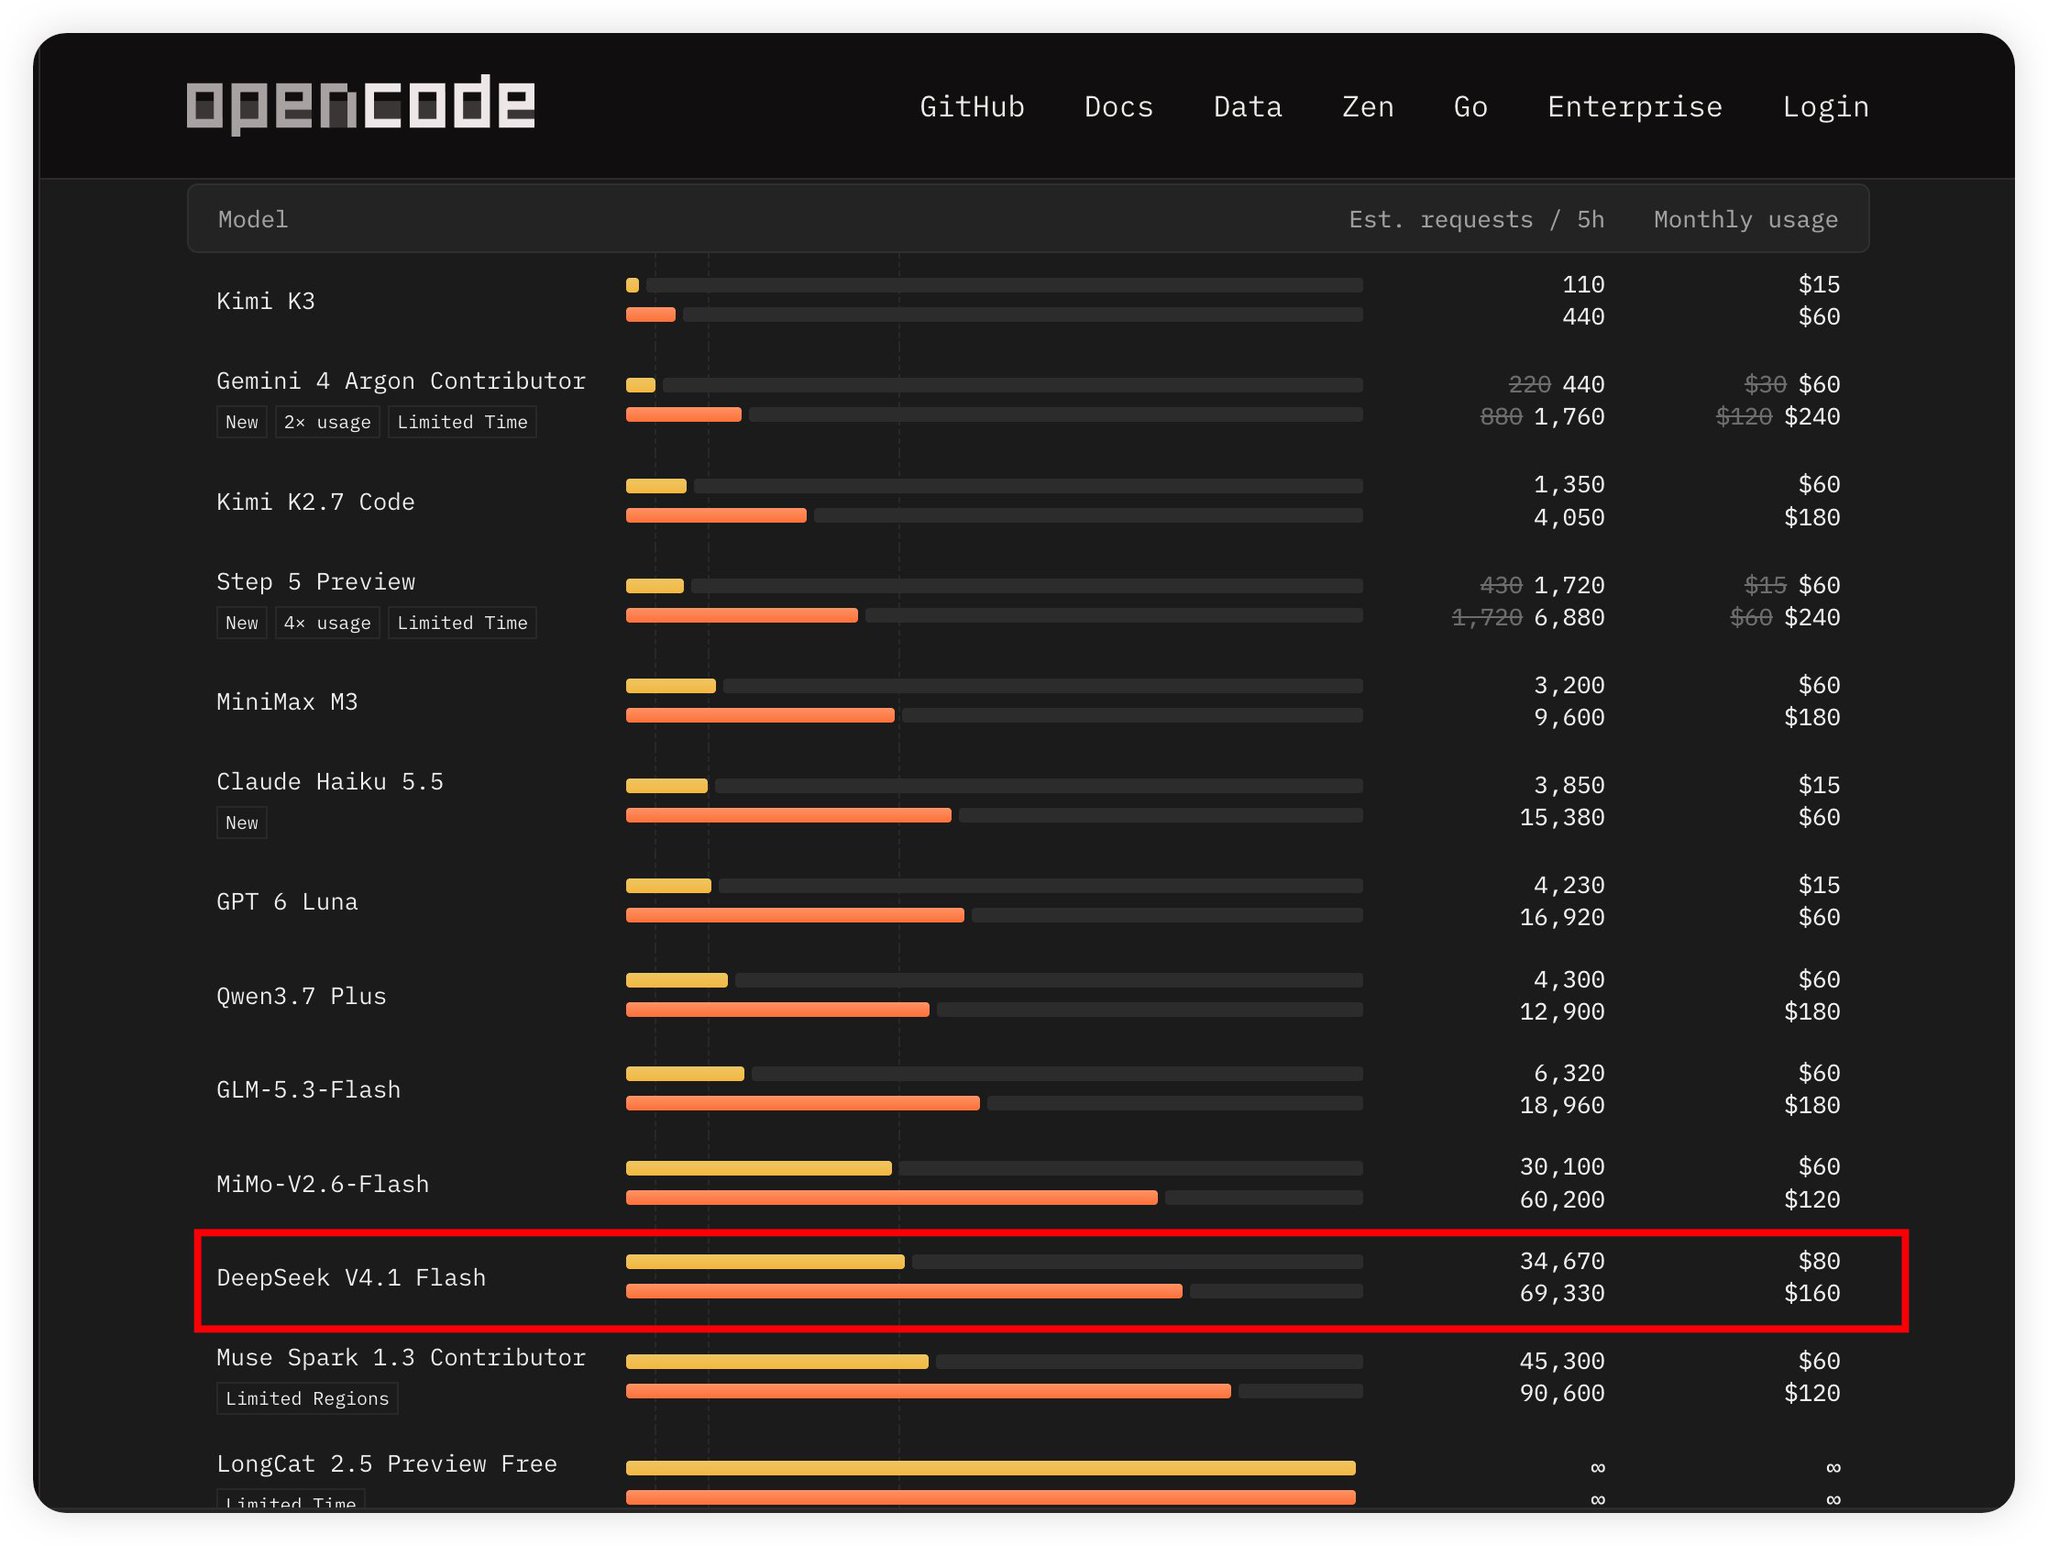Click the 4× usage badge
Screen dimensions: 2048x1546
tap(327, 623)
